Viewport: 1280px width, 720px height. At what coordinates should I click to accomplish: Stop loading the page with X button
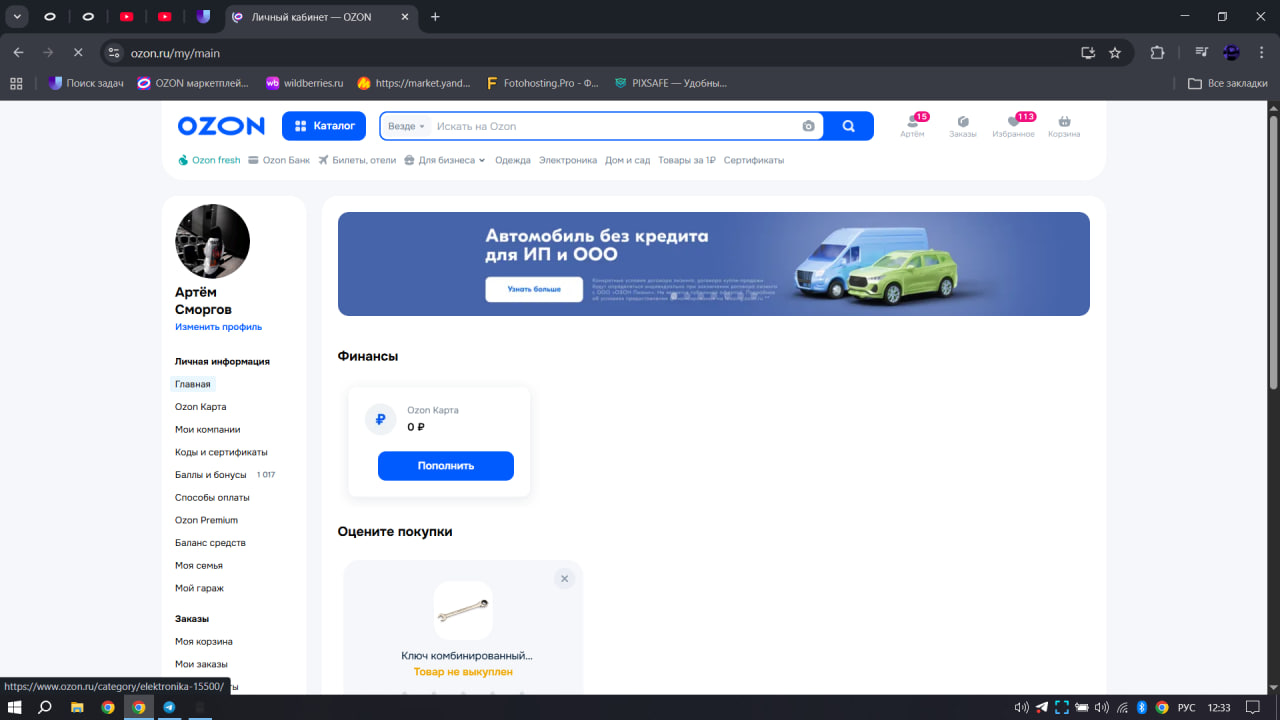point(78,53)
